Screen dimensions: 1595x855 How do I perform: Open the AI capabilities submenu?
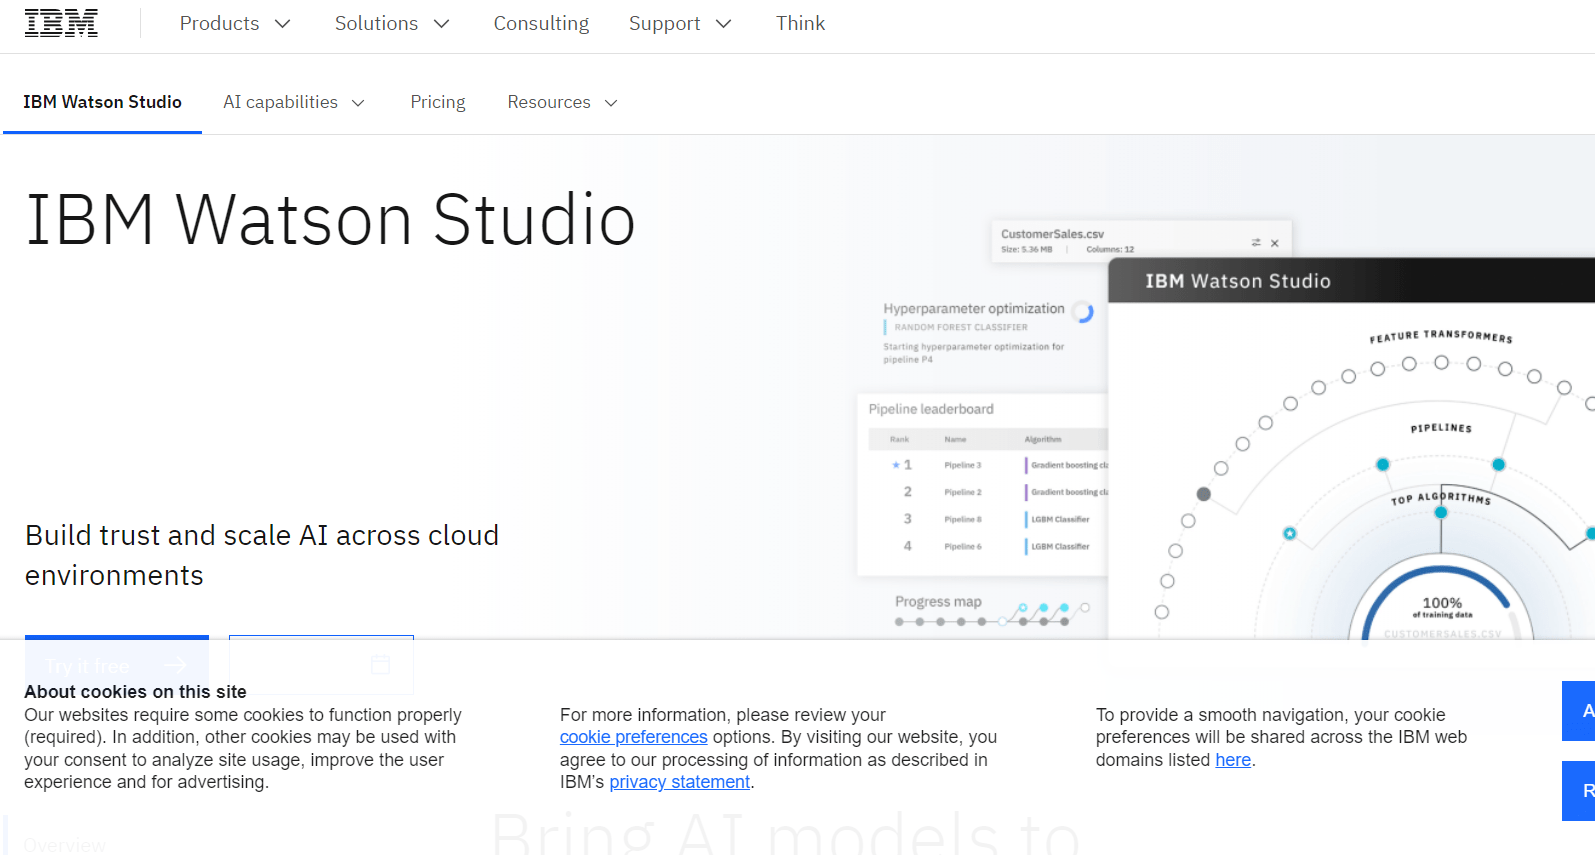[x=294, y=102]
